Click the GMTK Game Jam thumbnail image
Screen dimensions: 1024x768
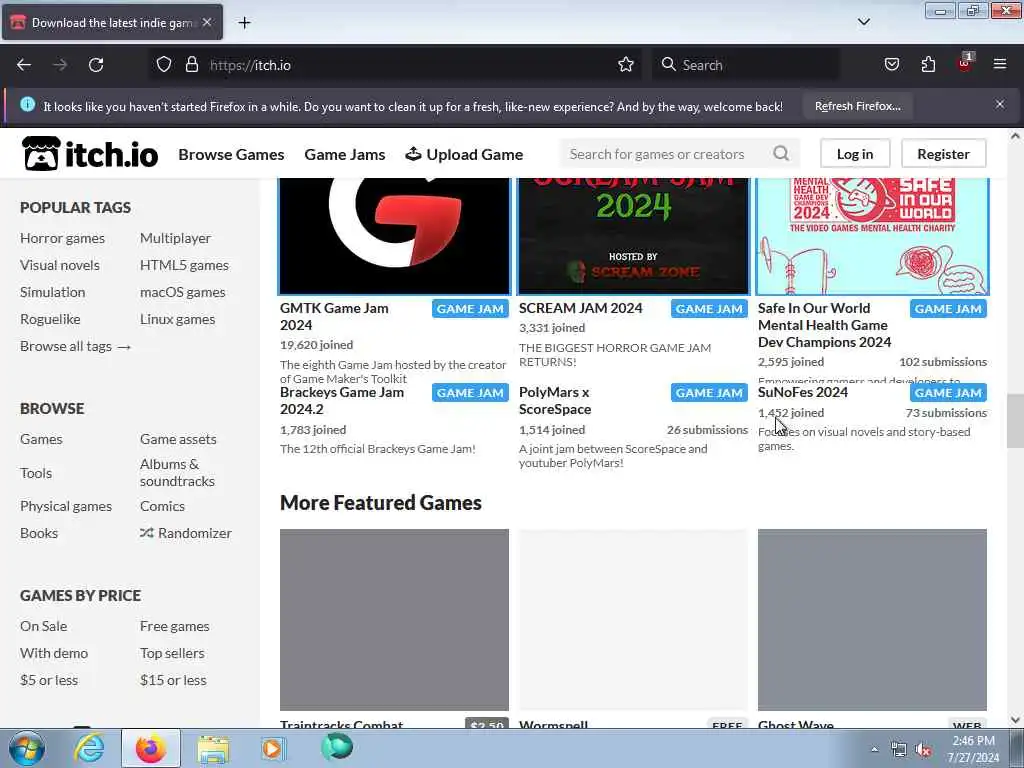(x=394, y=236)
